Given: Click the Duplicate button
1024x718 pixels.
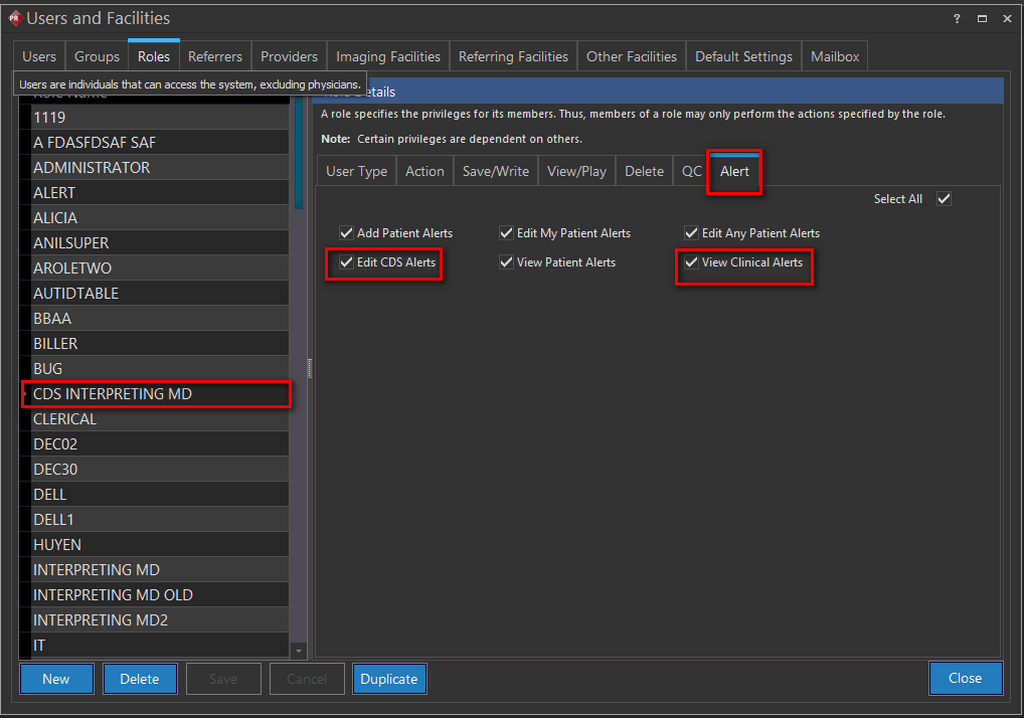Looking at the screenshot, I should pyautogui.click(x=389, y=678).
